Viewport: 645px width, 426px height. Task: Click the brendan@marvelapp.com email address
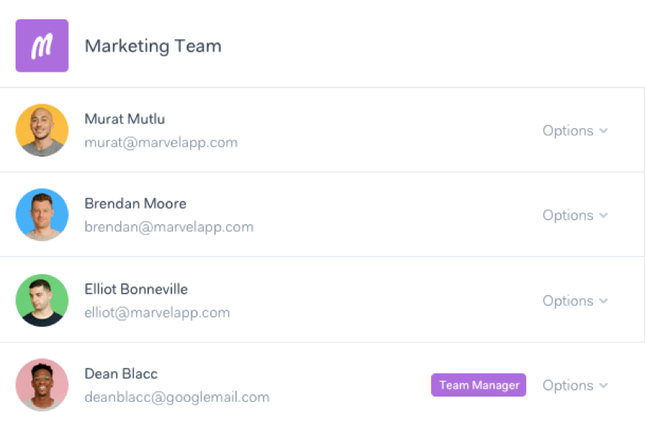[x=169, y=227]
